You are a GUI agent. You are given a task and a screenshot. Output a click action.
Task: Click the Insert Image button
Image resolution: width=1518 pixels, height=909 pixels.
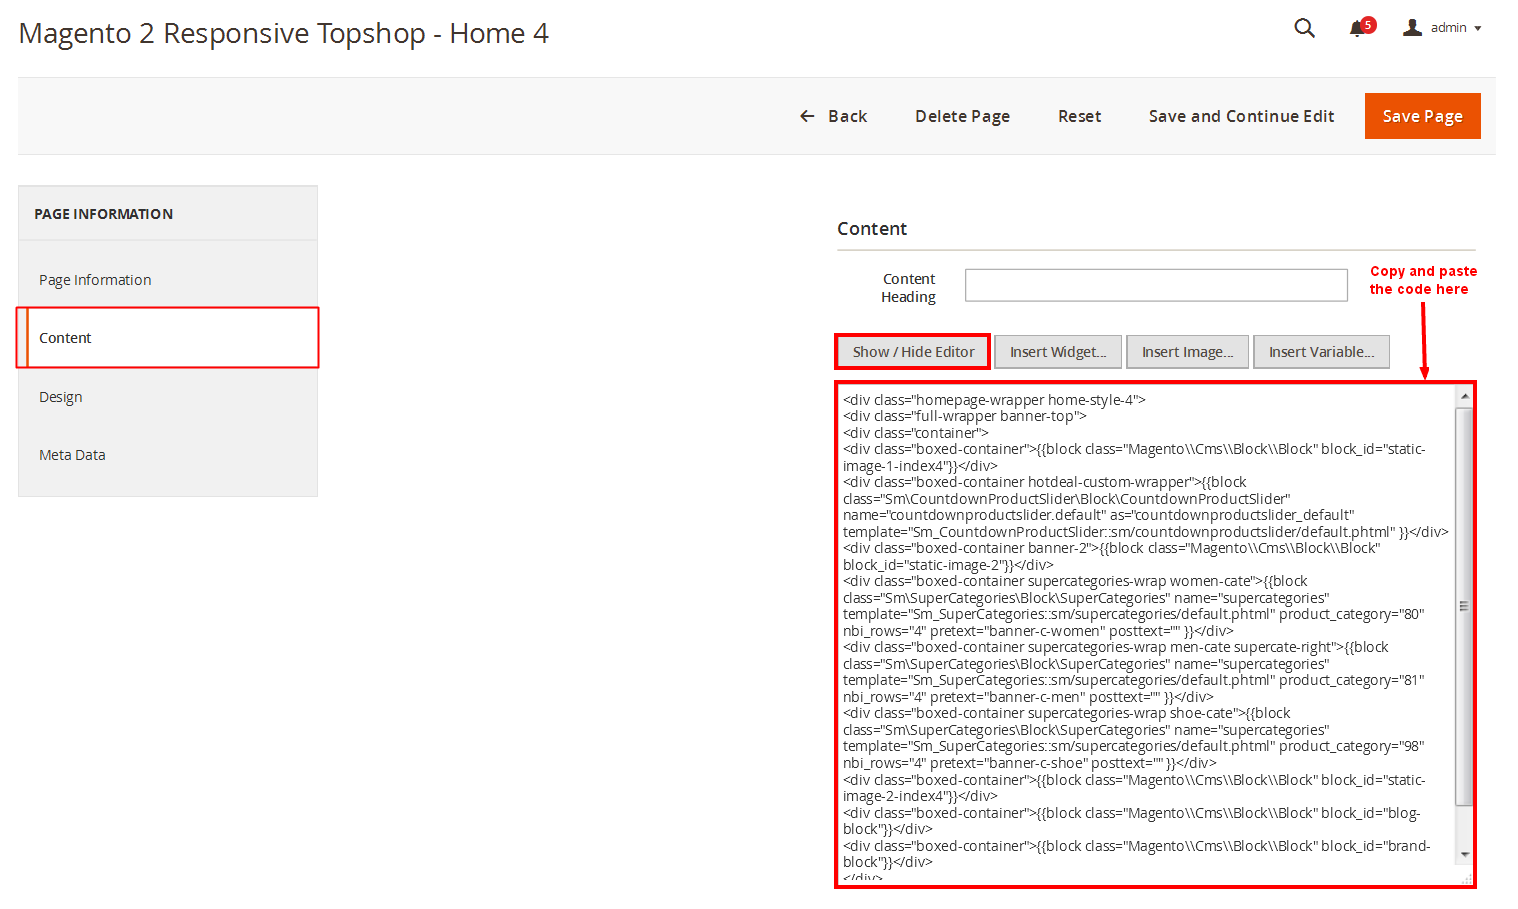pyautogui.click(x=1187, y=352)
